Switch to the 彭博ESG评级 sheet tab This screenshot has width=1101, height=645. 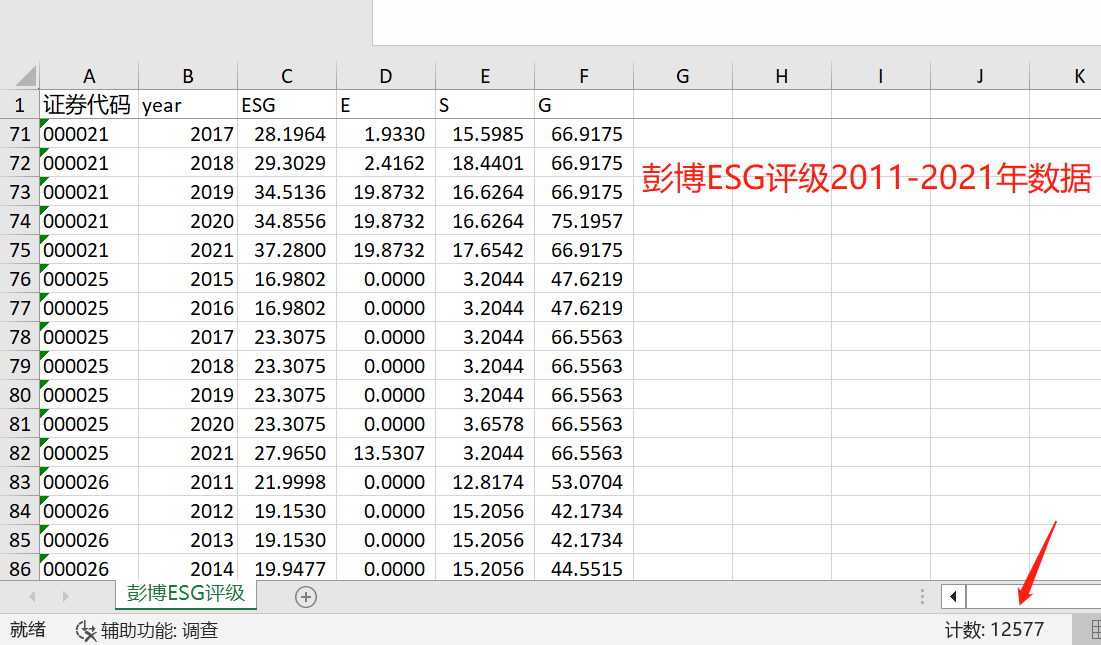tap(185, 594)
